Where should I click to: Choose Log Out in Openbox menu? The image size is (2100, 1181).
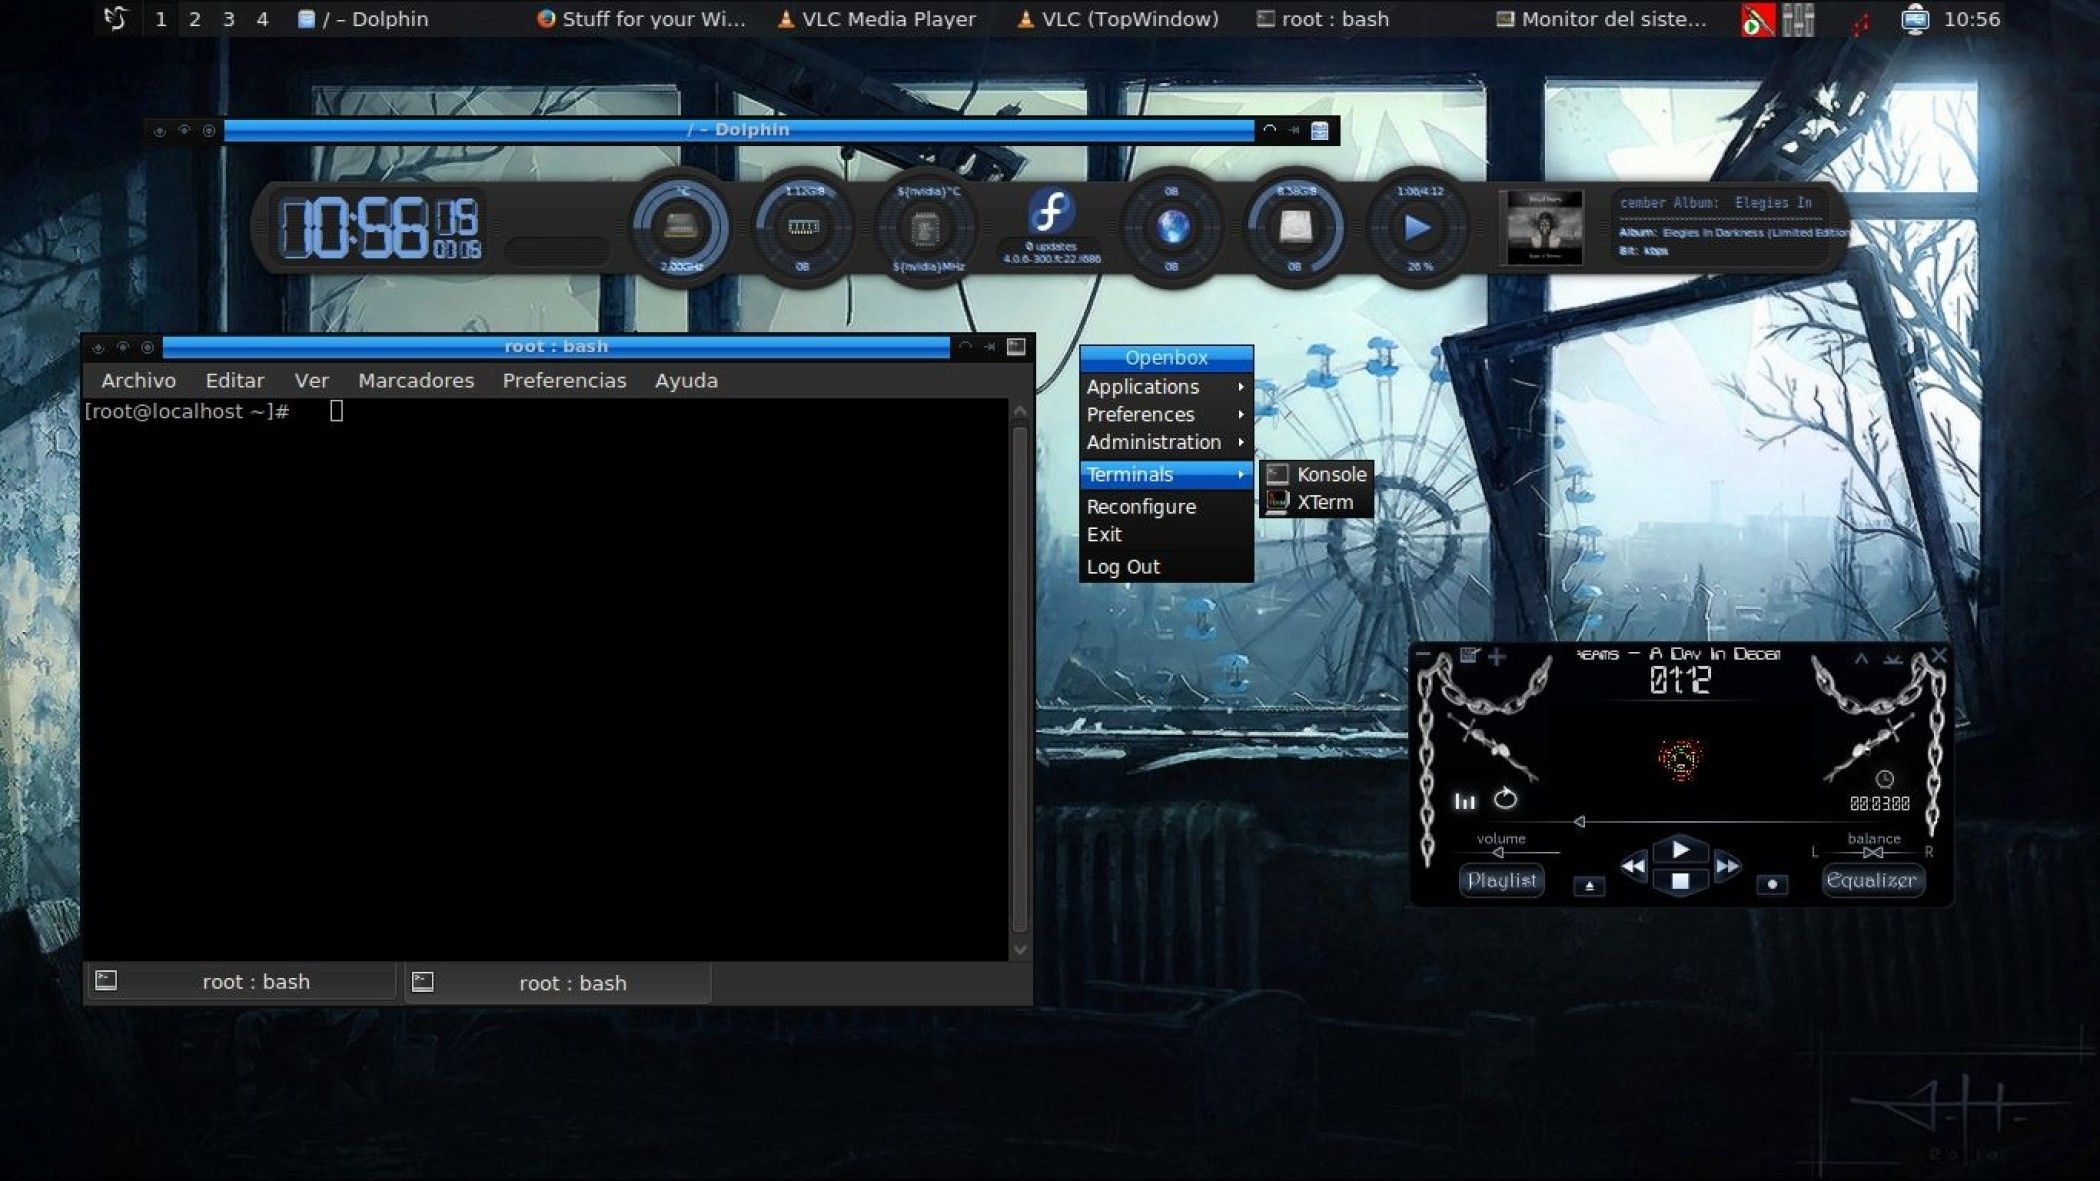click(x=1166, y=566)
